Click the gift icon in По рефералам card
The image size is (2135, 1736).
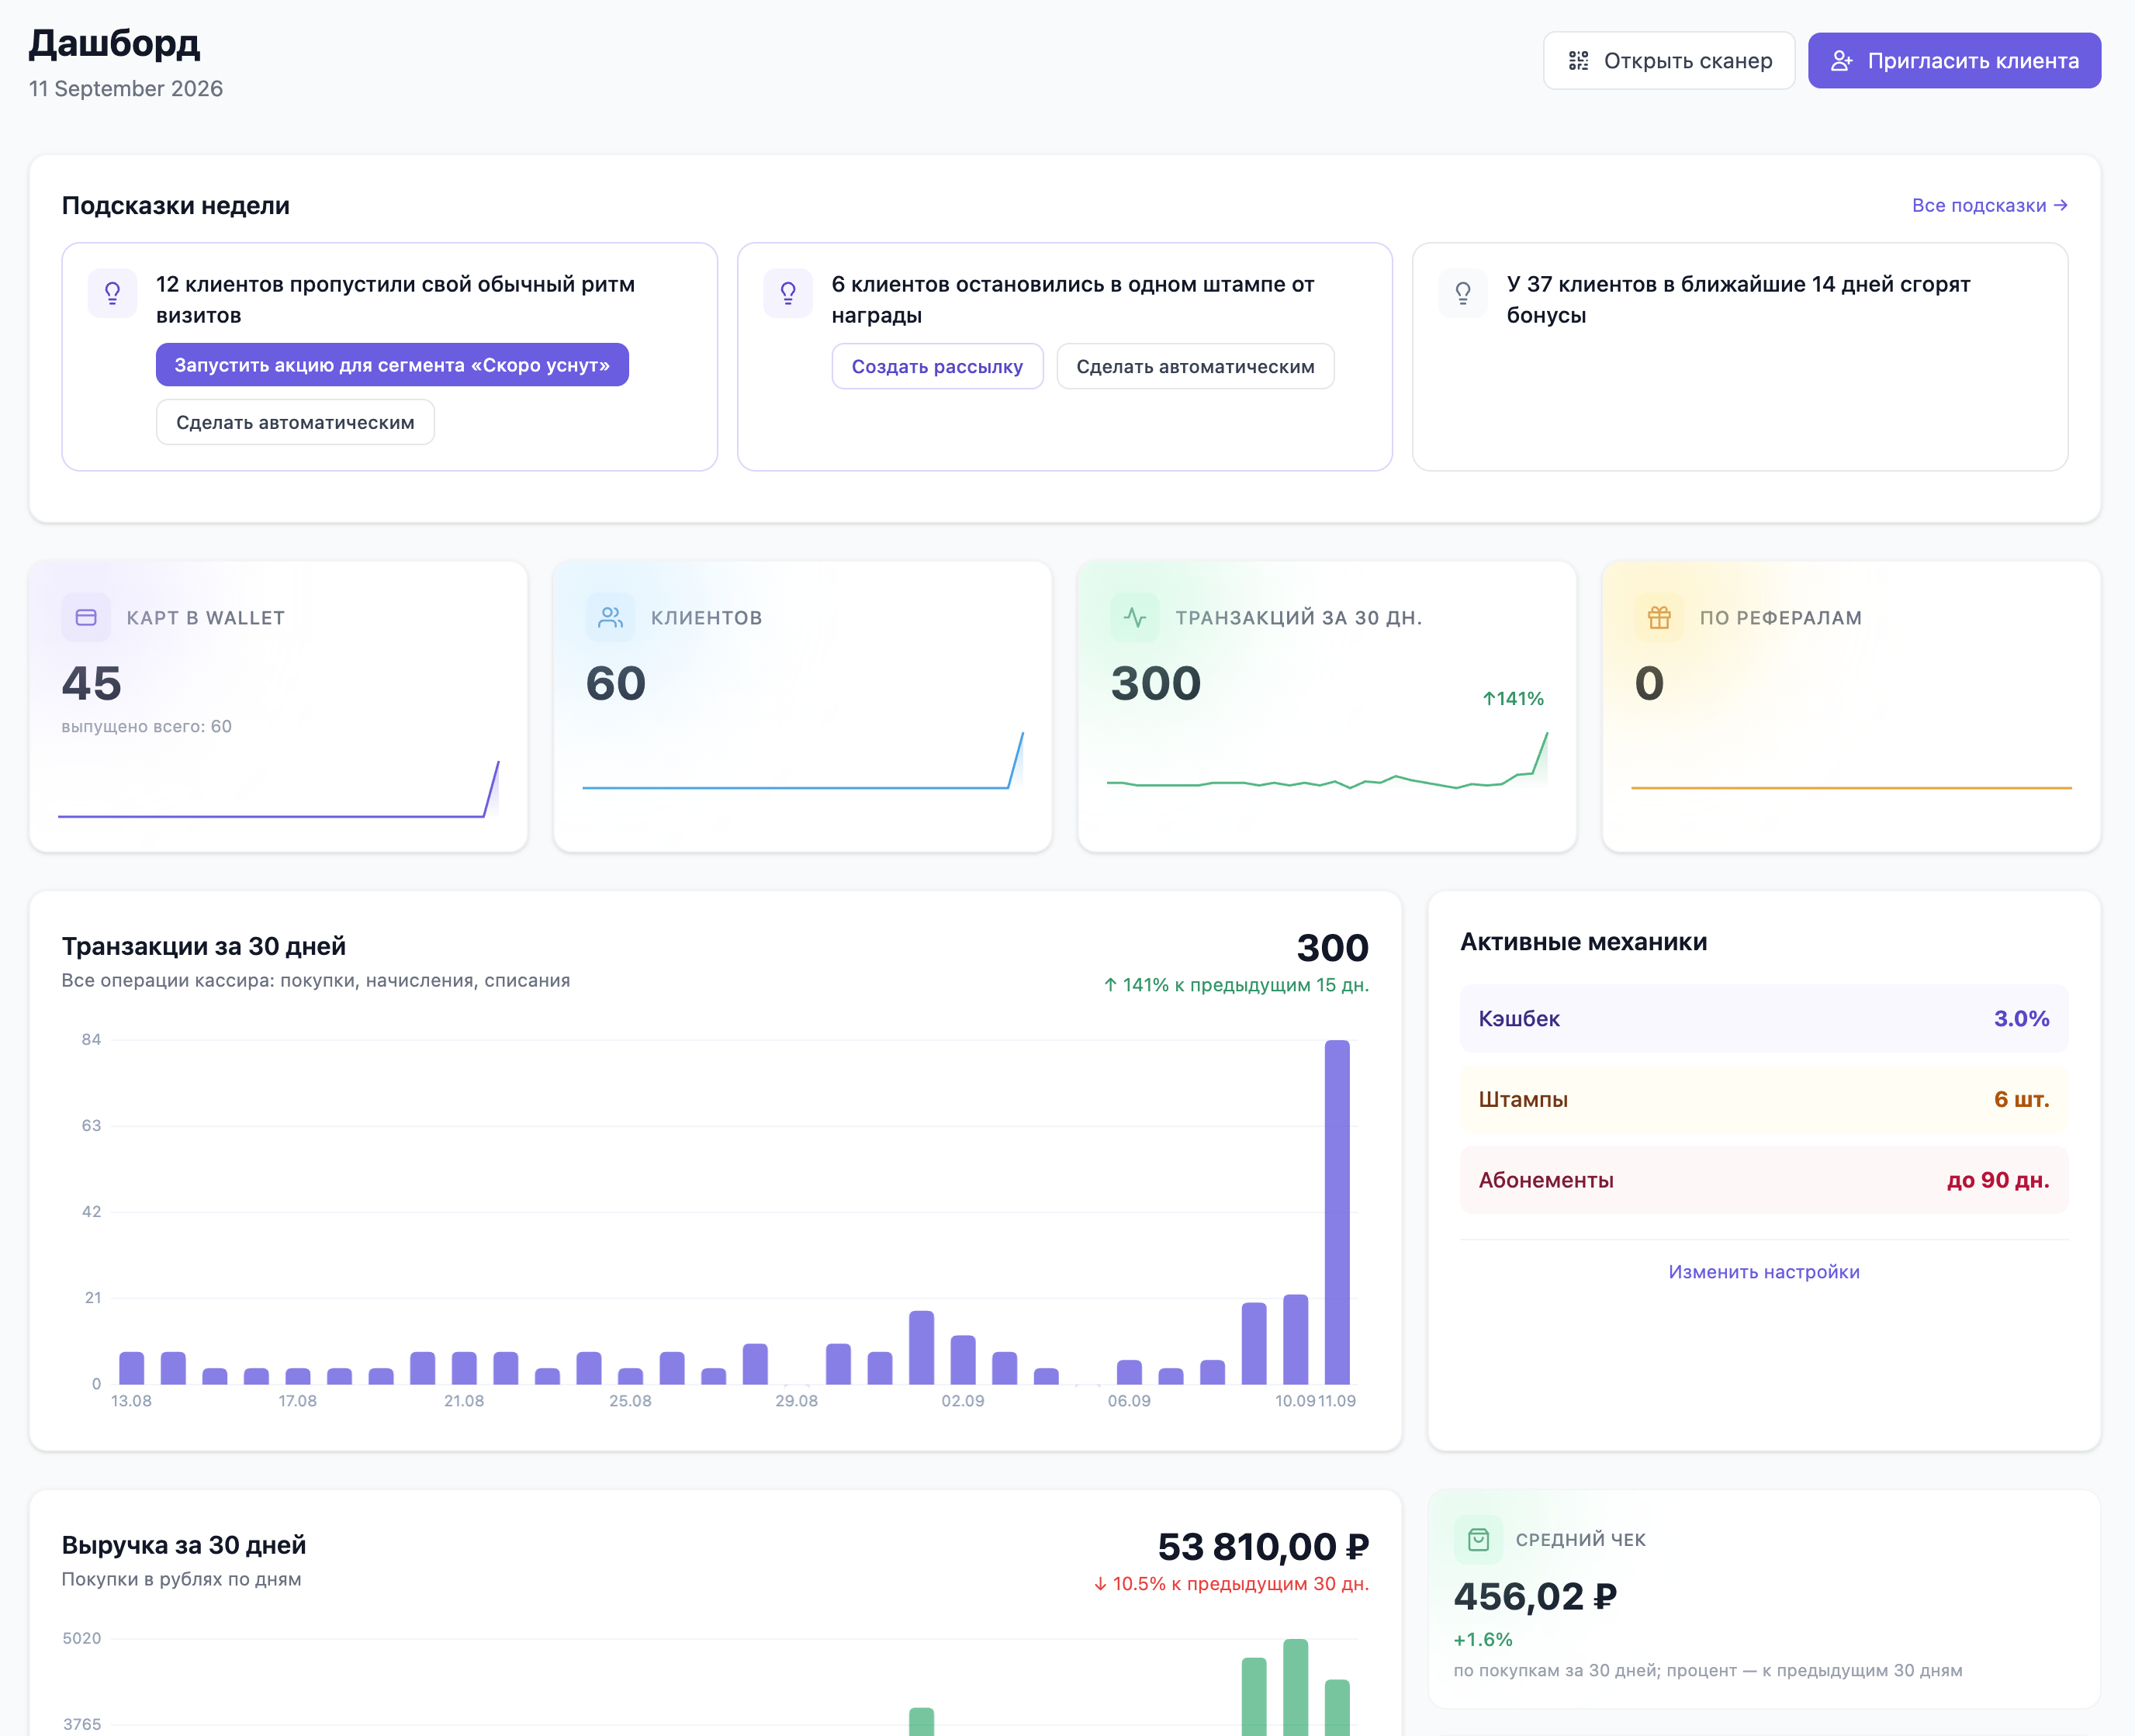click(1659, 617)
